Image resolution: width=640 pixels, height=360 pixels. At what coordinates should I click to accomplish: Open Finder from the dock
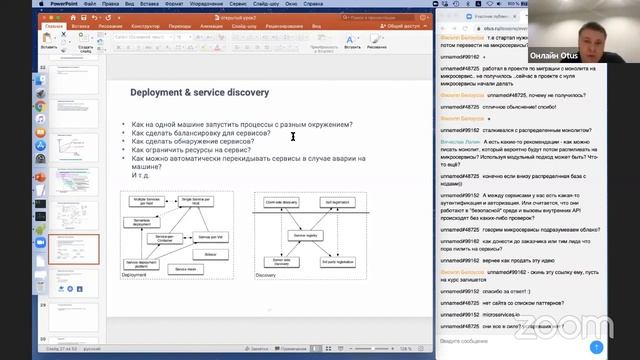click(x=40, y=80)
